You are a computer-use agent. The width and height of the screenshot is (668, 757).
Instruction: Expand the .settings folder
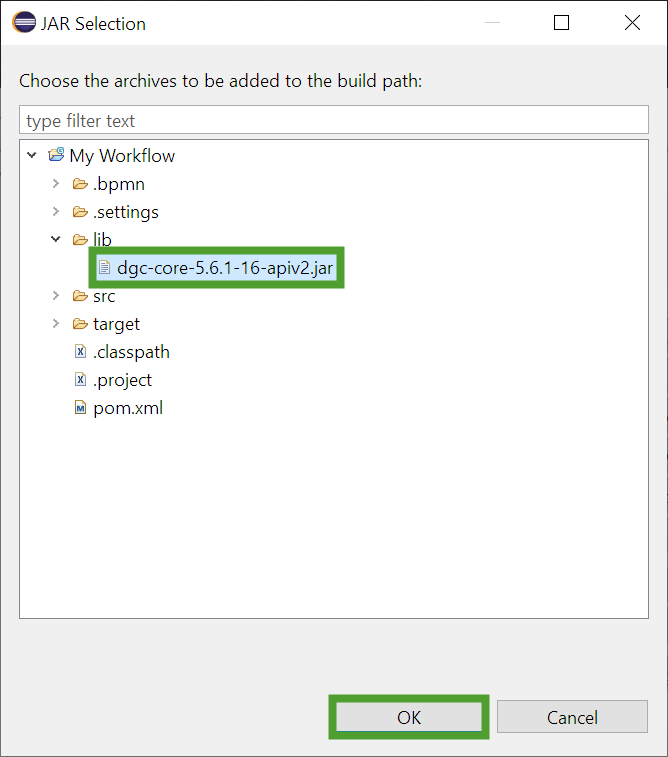(x=56, y=212)
